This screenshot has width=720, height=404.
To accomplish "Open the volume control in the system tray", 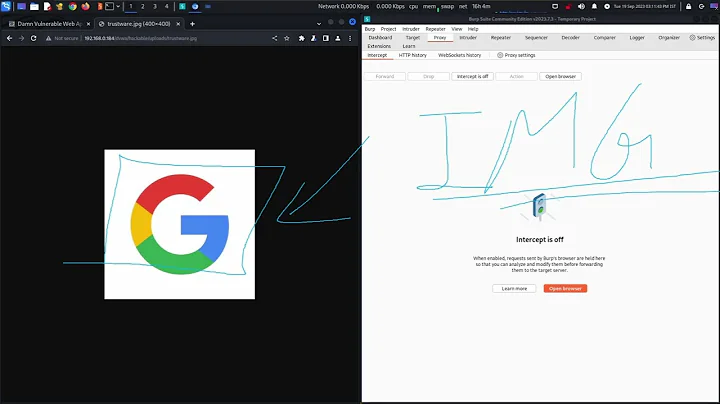I will [x=581, y=6].
